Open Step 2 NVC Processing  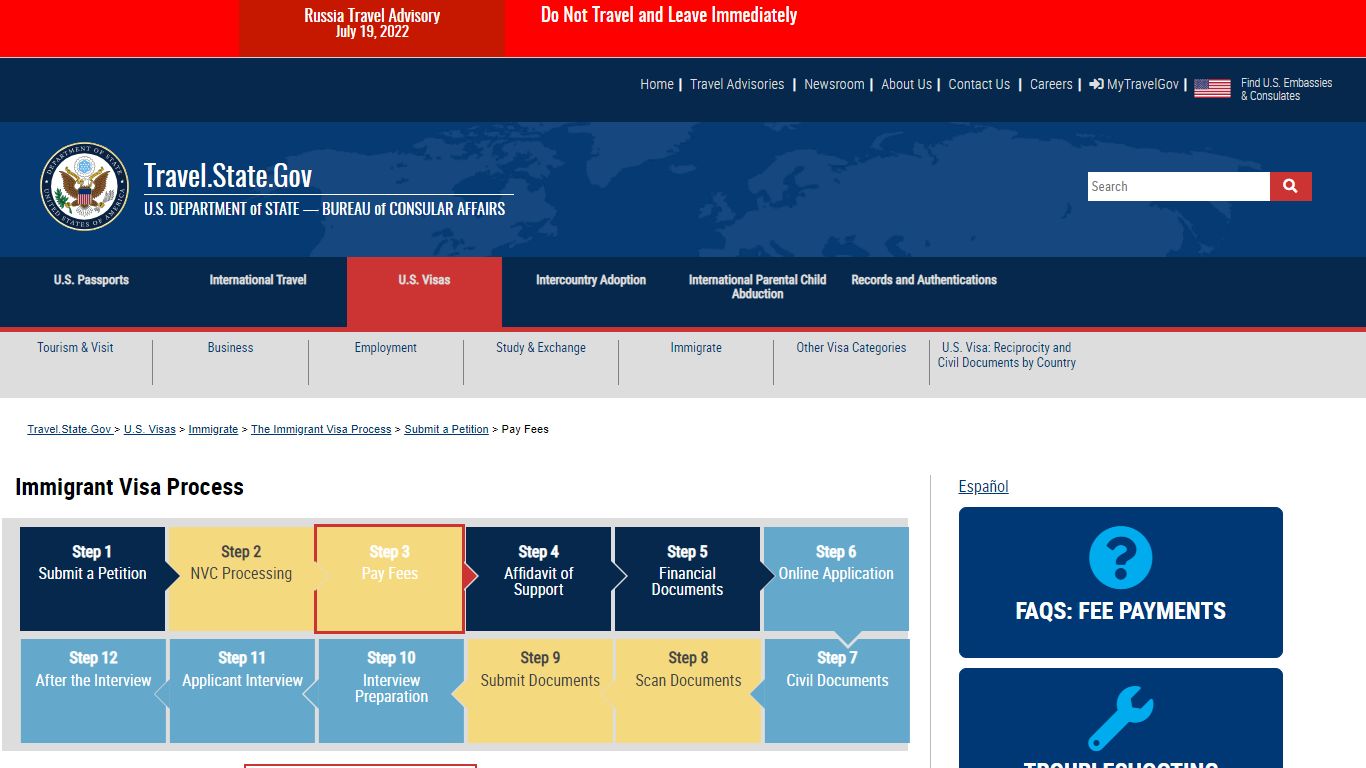click(x=241, y=579)
